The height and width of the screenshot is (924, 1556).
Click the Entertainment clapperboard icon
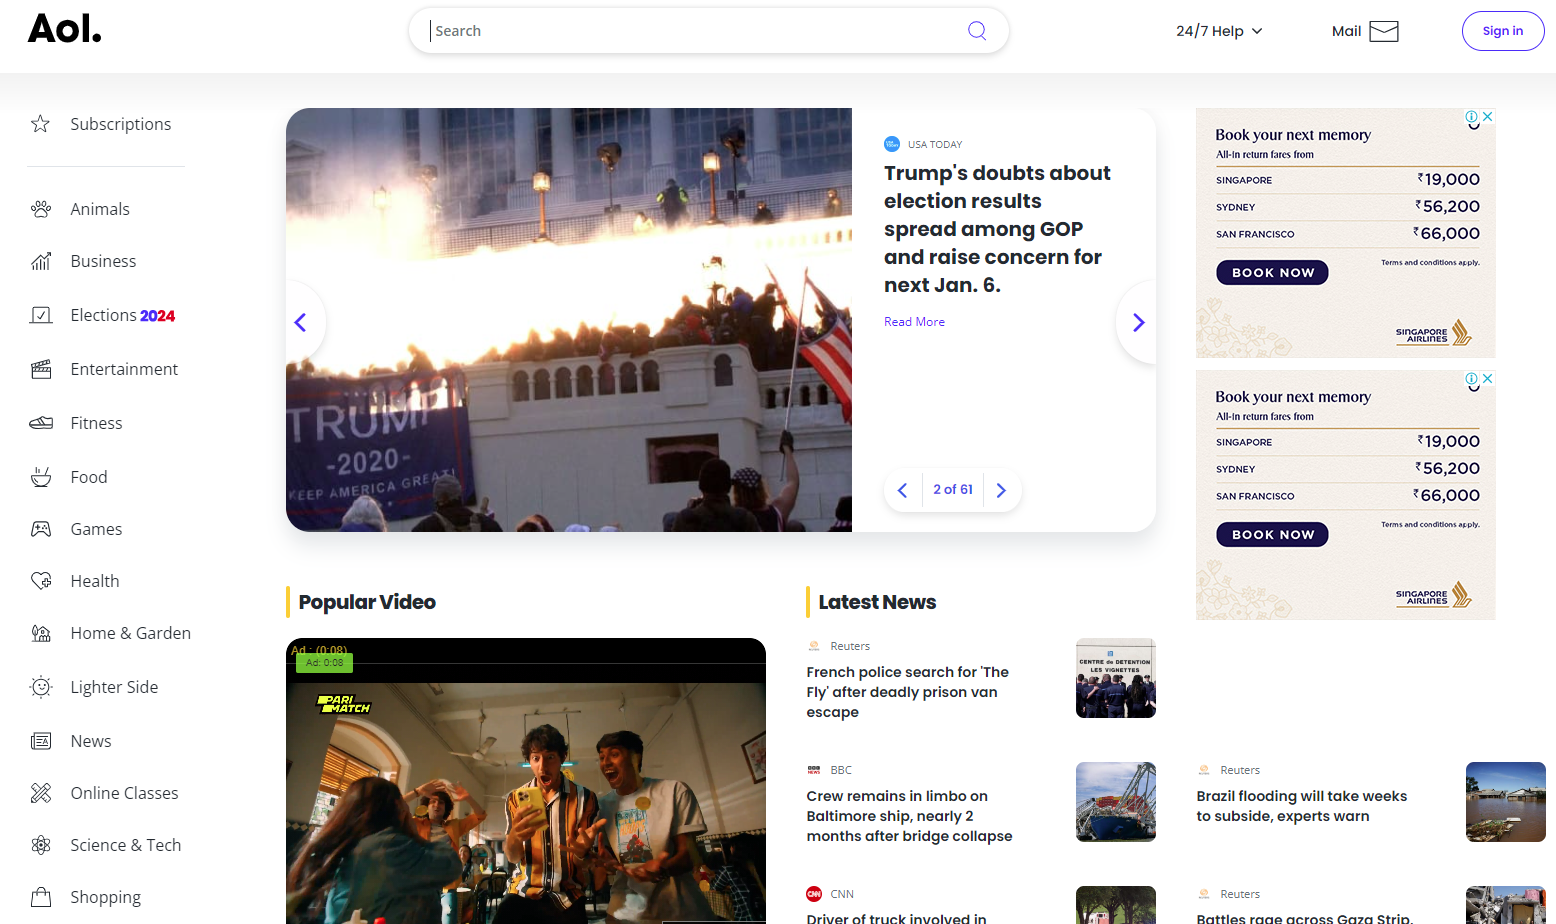[40, 369]
